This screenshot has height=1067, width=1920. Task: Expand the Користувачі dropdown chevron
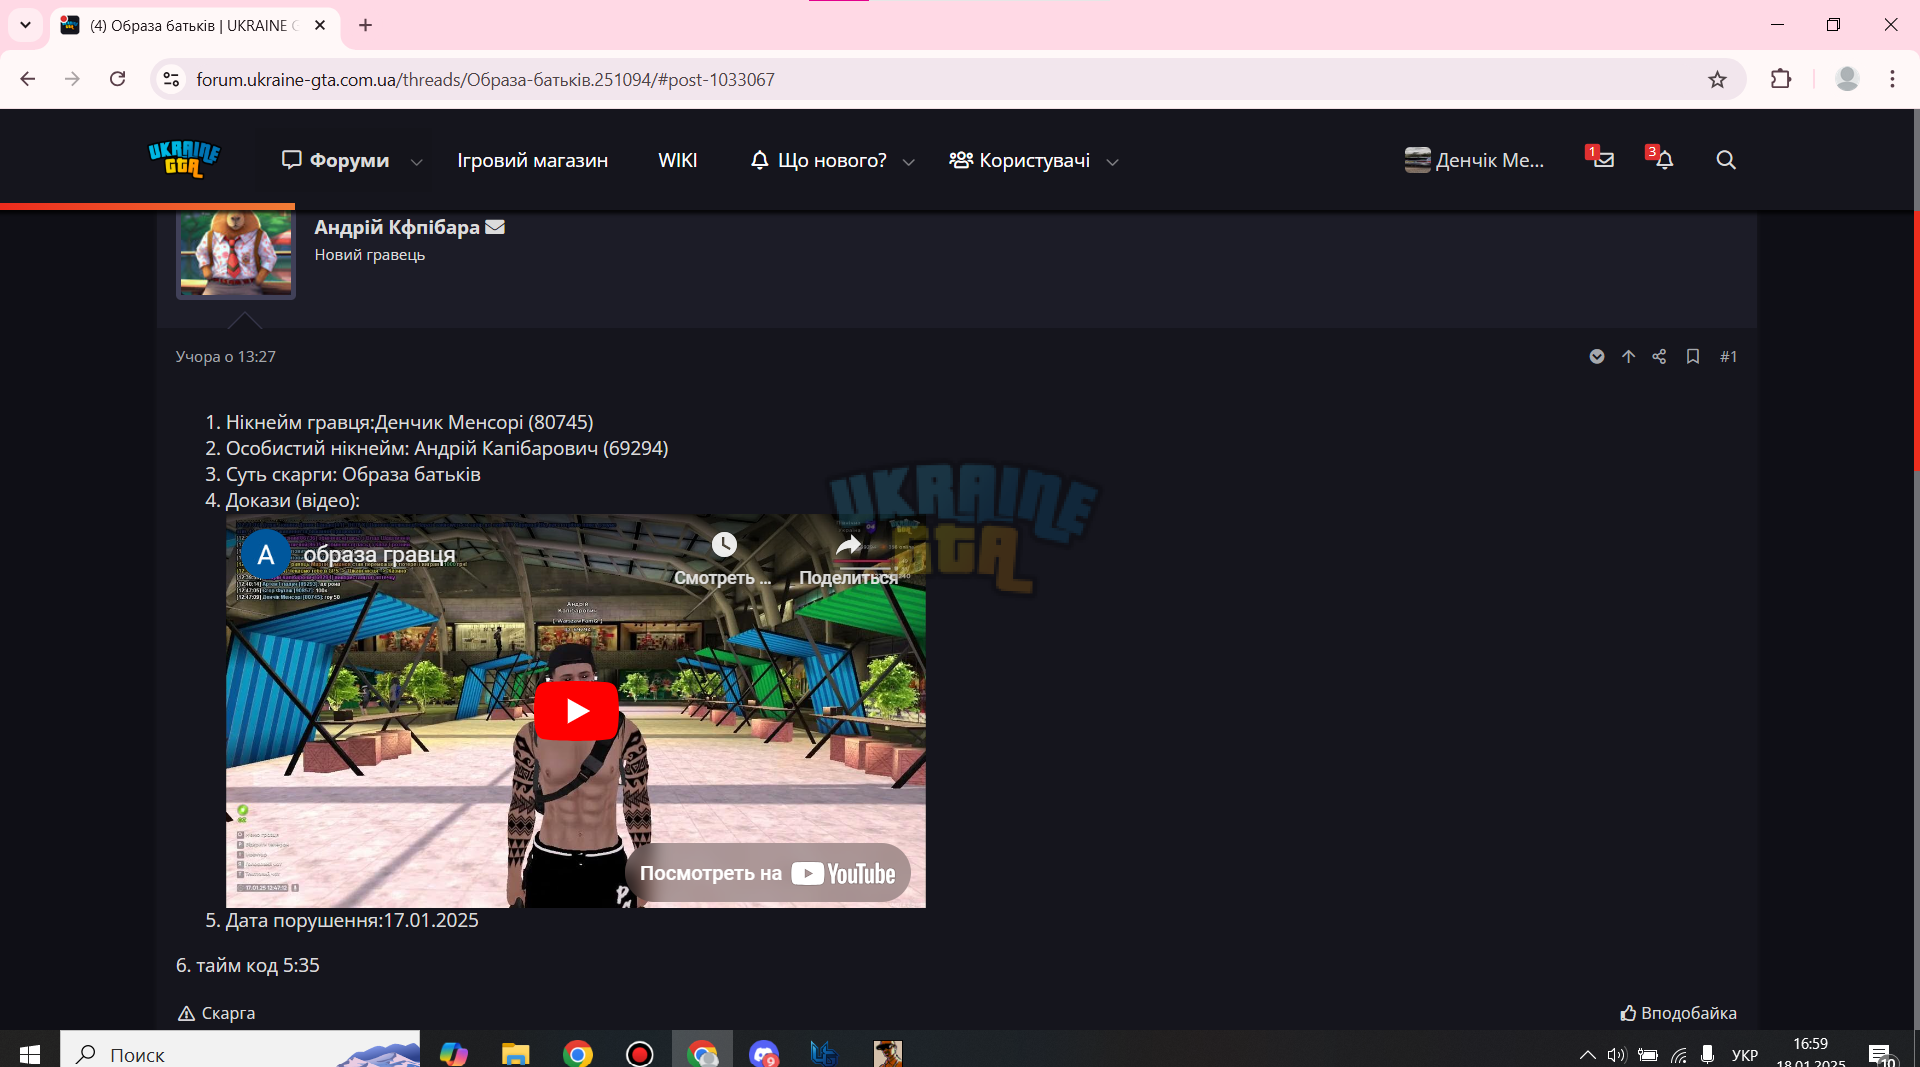pyautogui.click(x=1112, y=161)
